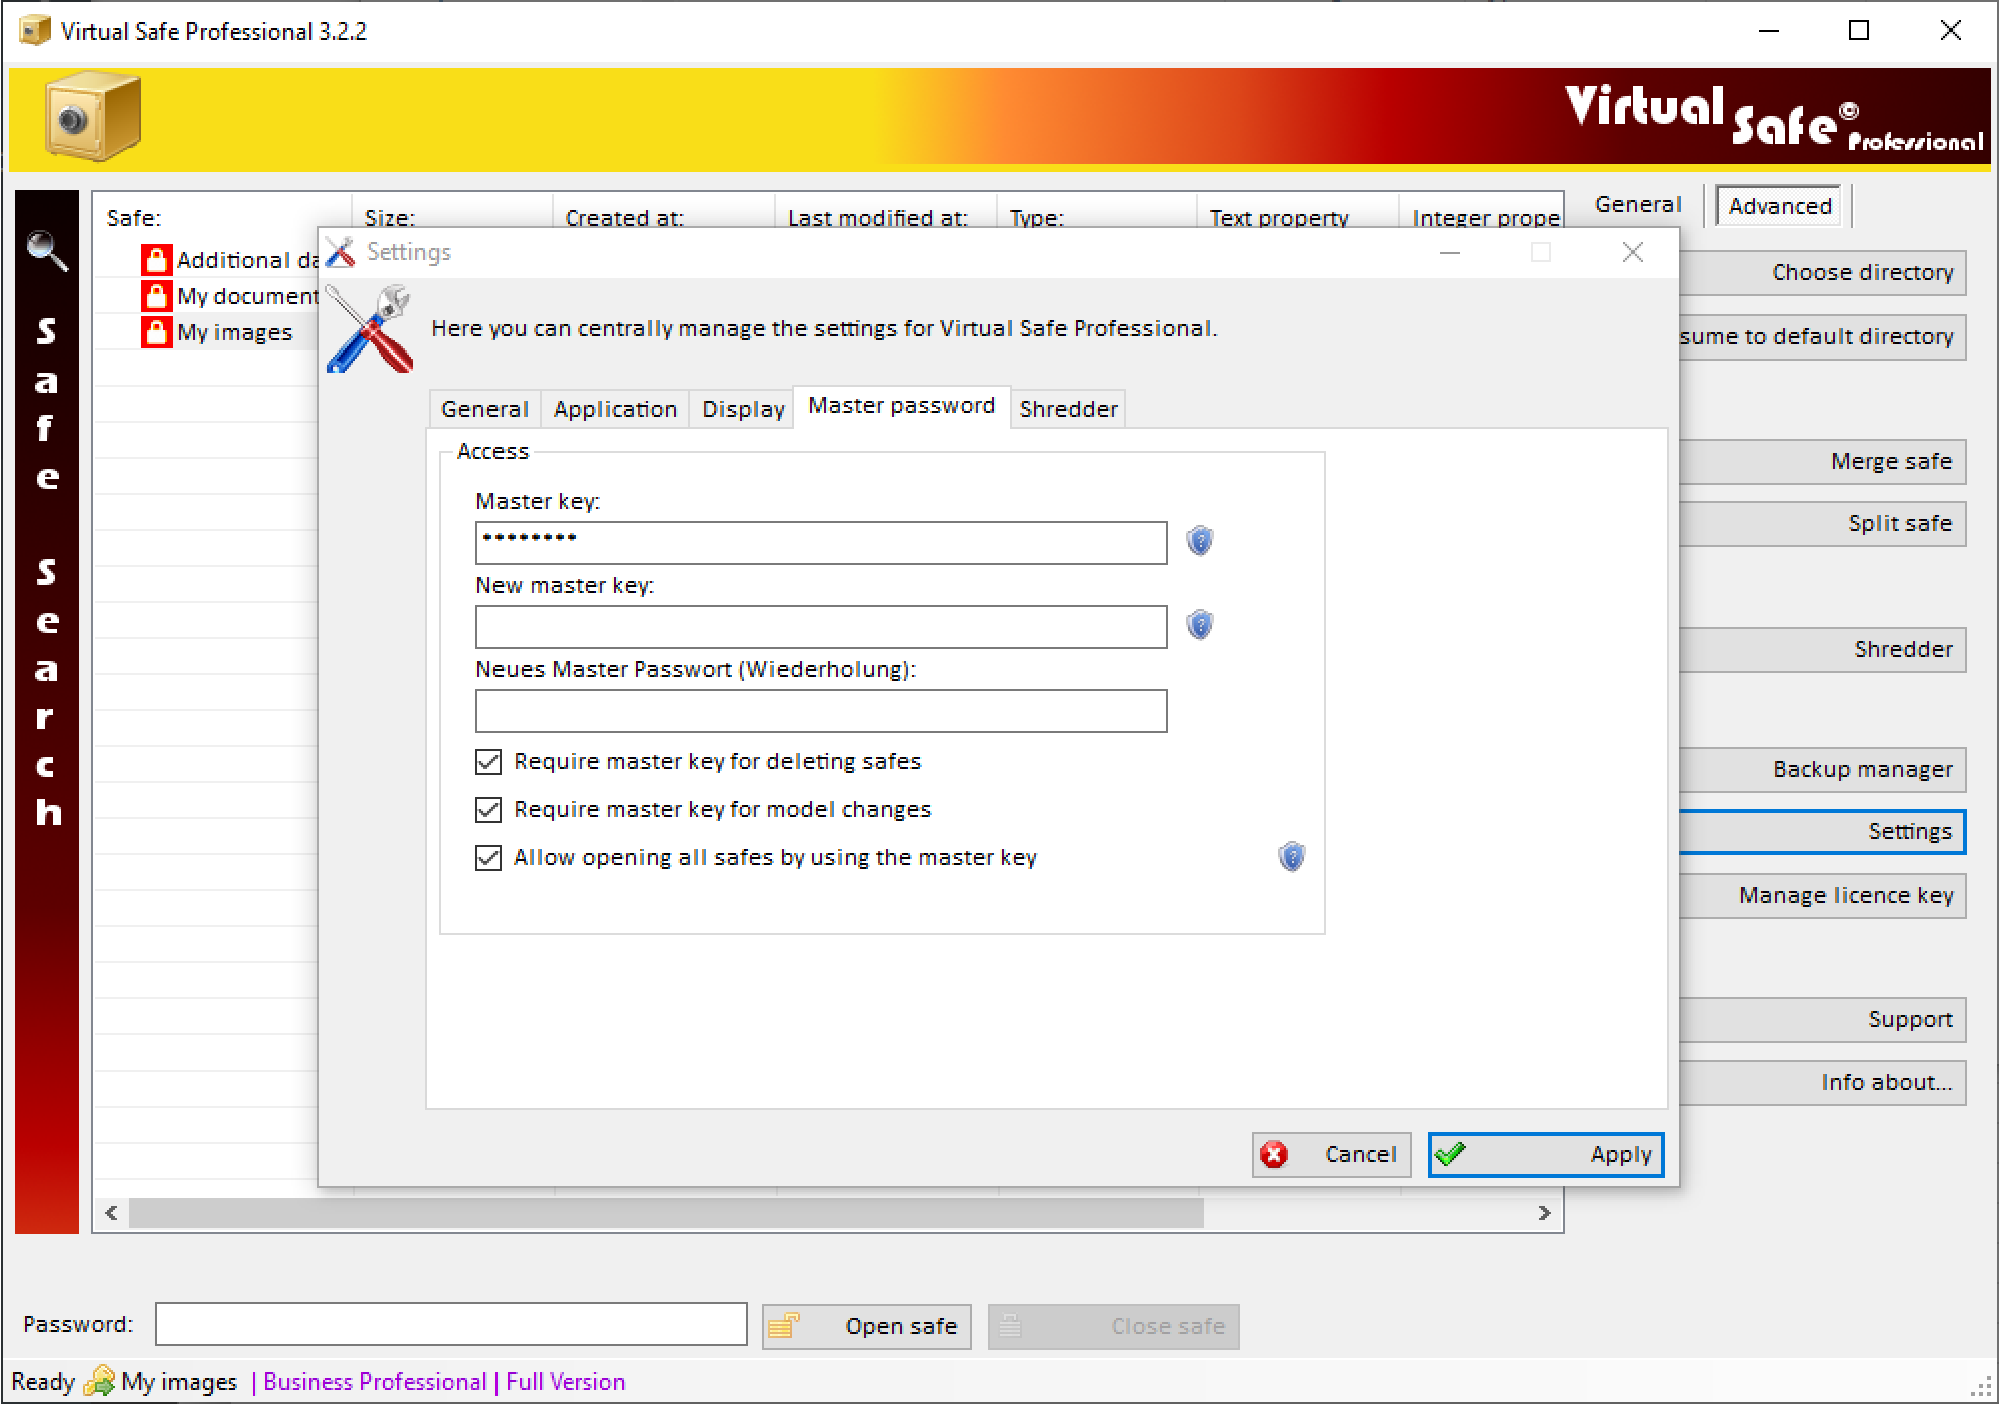Select the Master password tab
Viewport: 2000px width, 1404px height.
[x=901, y=406]
